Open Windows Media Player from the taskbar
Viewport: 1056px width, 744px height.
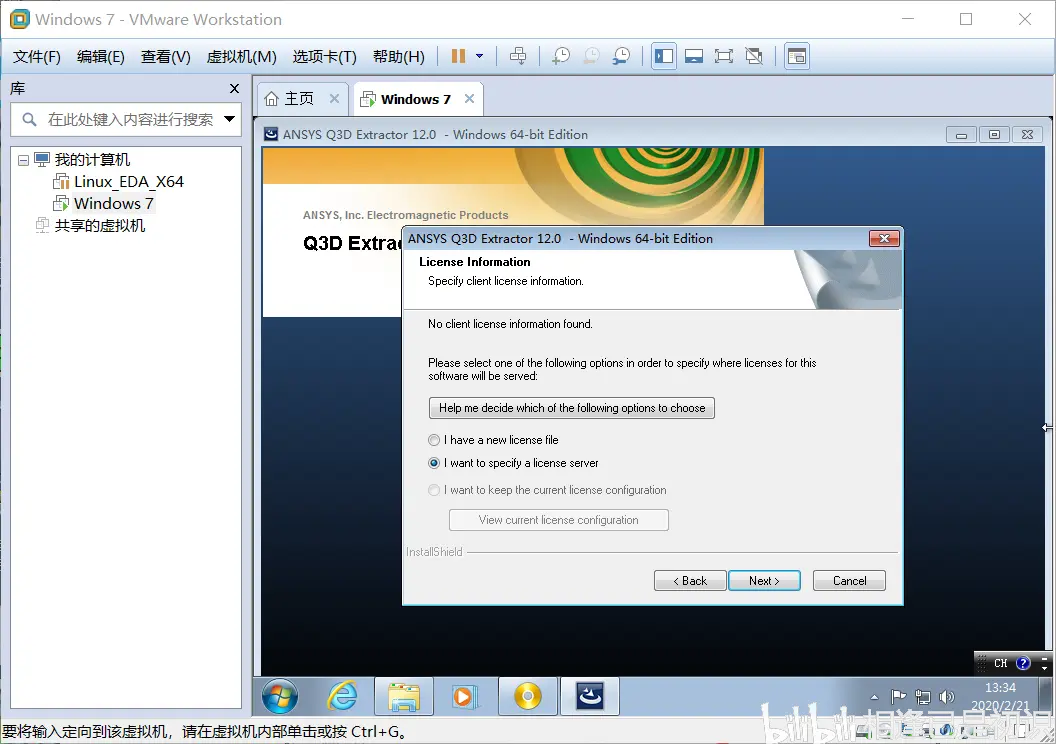tap(465, 696)
